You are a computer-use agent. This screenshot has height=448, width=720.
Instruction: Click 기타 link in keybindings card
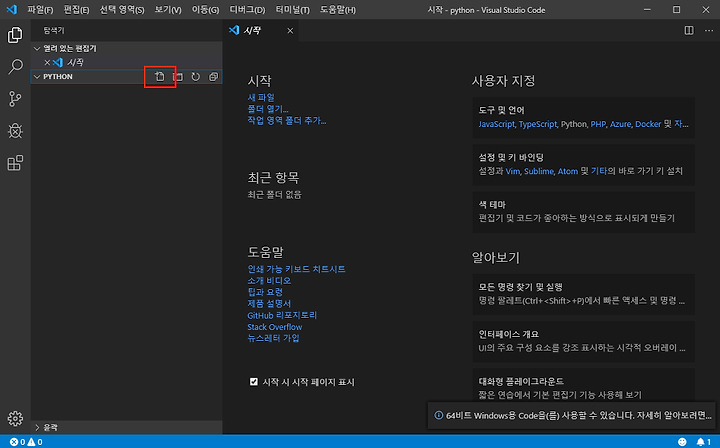pos(599,171)
